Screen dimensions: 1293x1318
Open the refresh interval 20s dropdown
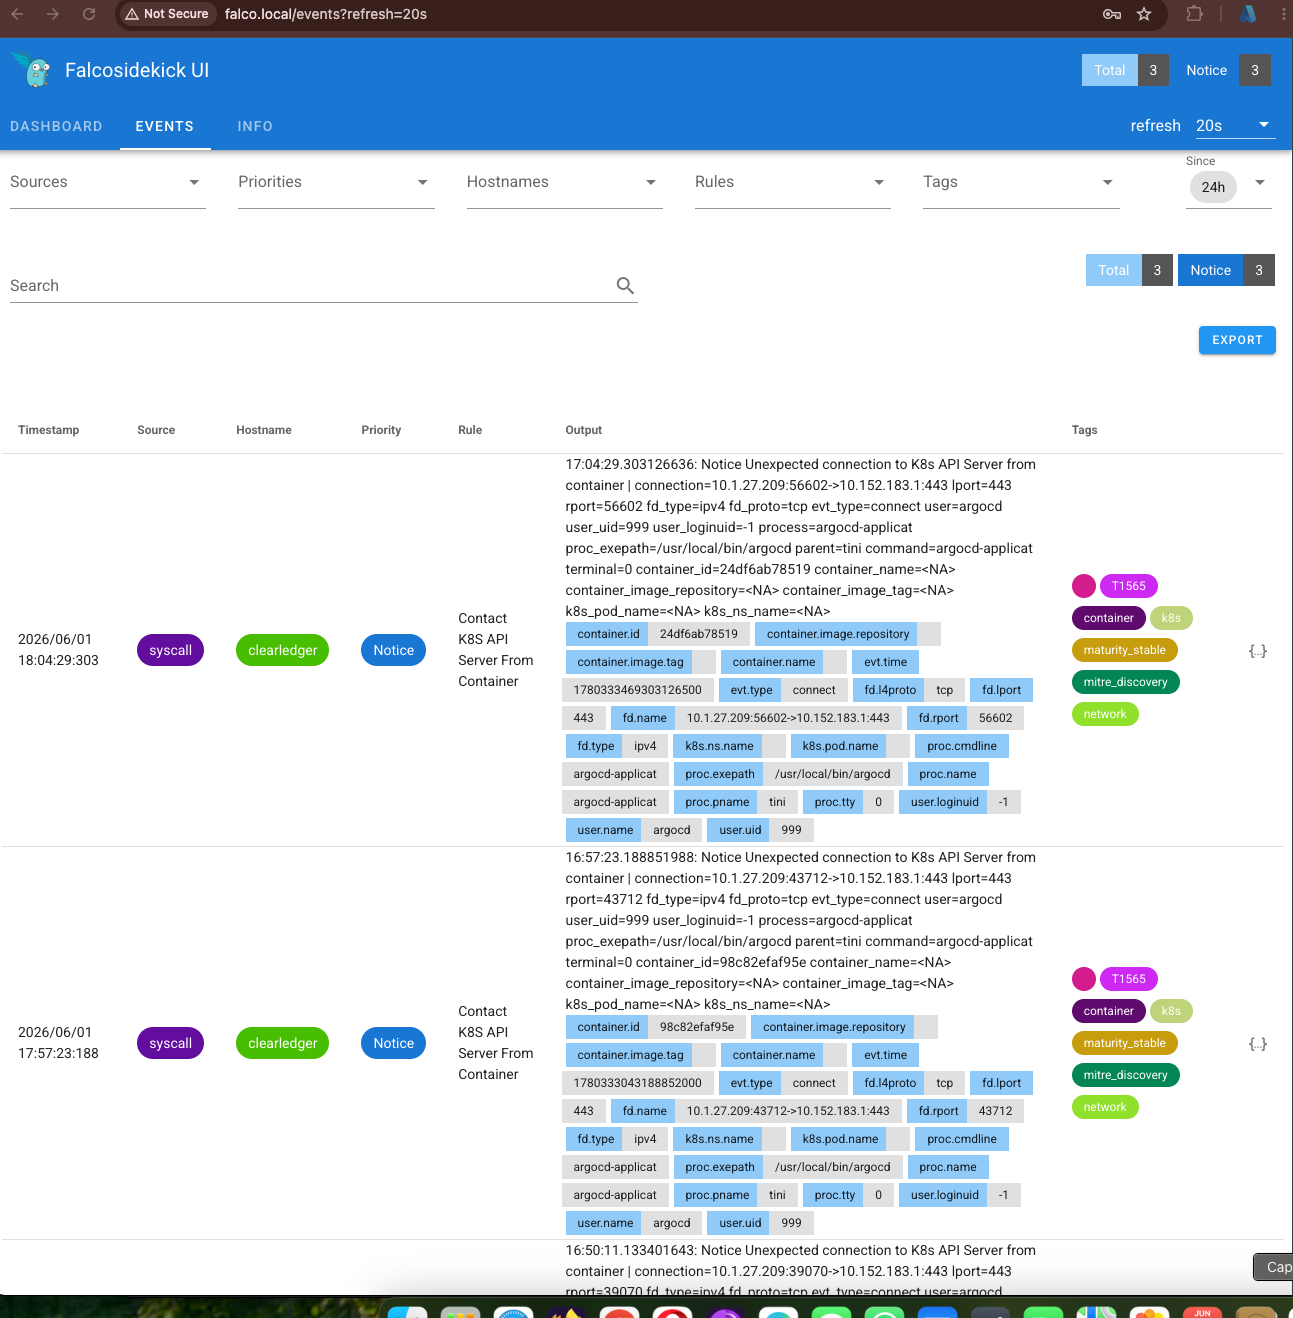(x=1235, y=126)
